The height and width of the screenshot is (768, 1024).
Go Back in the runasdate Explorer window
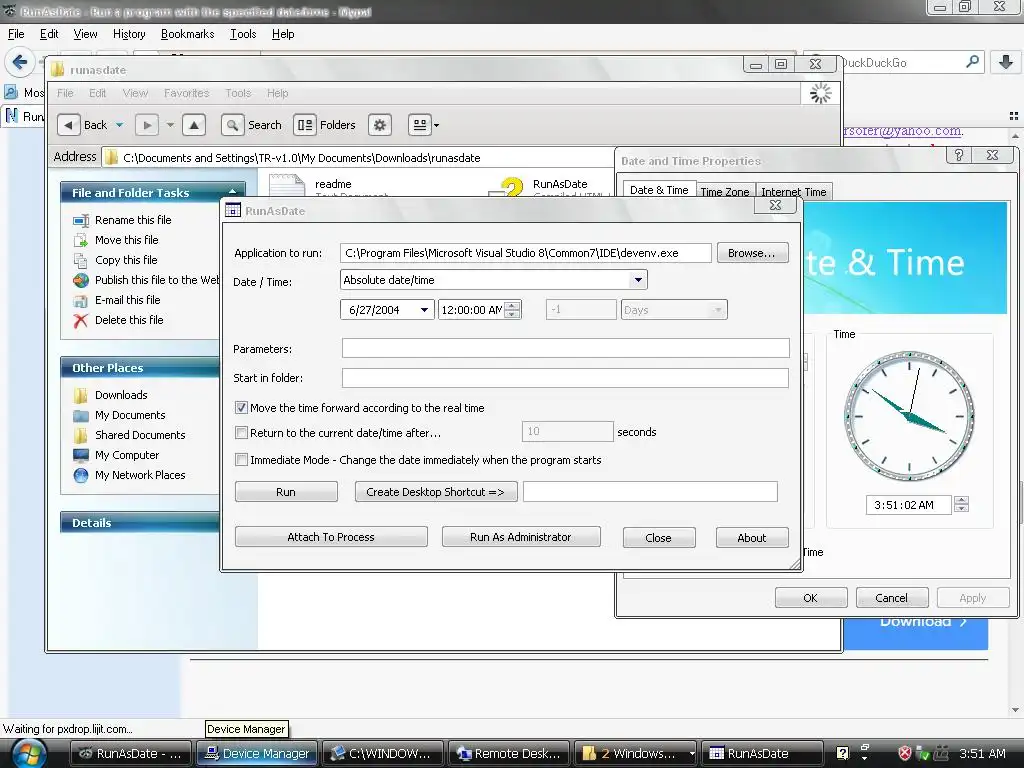click(x=82, y=125)
